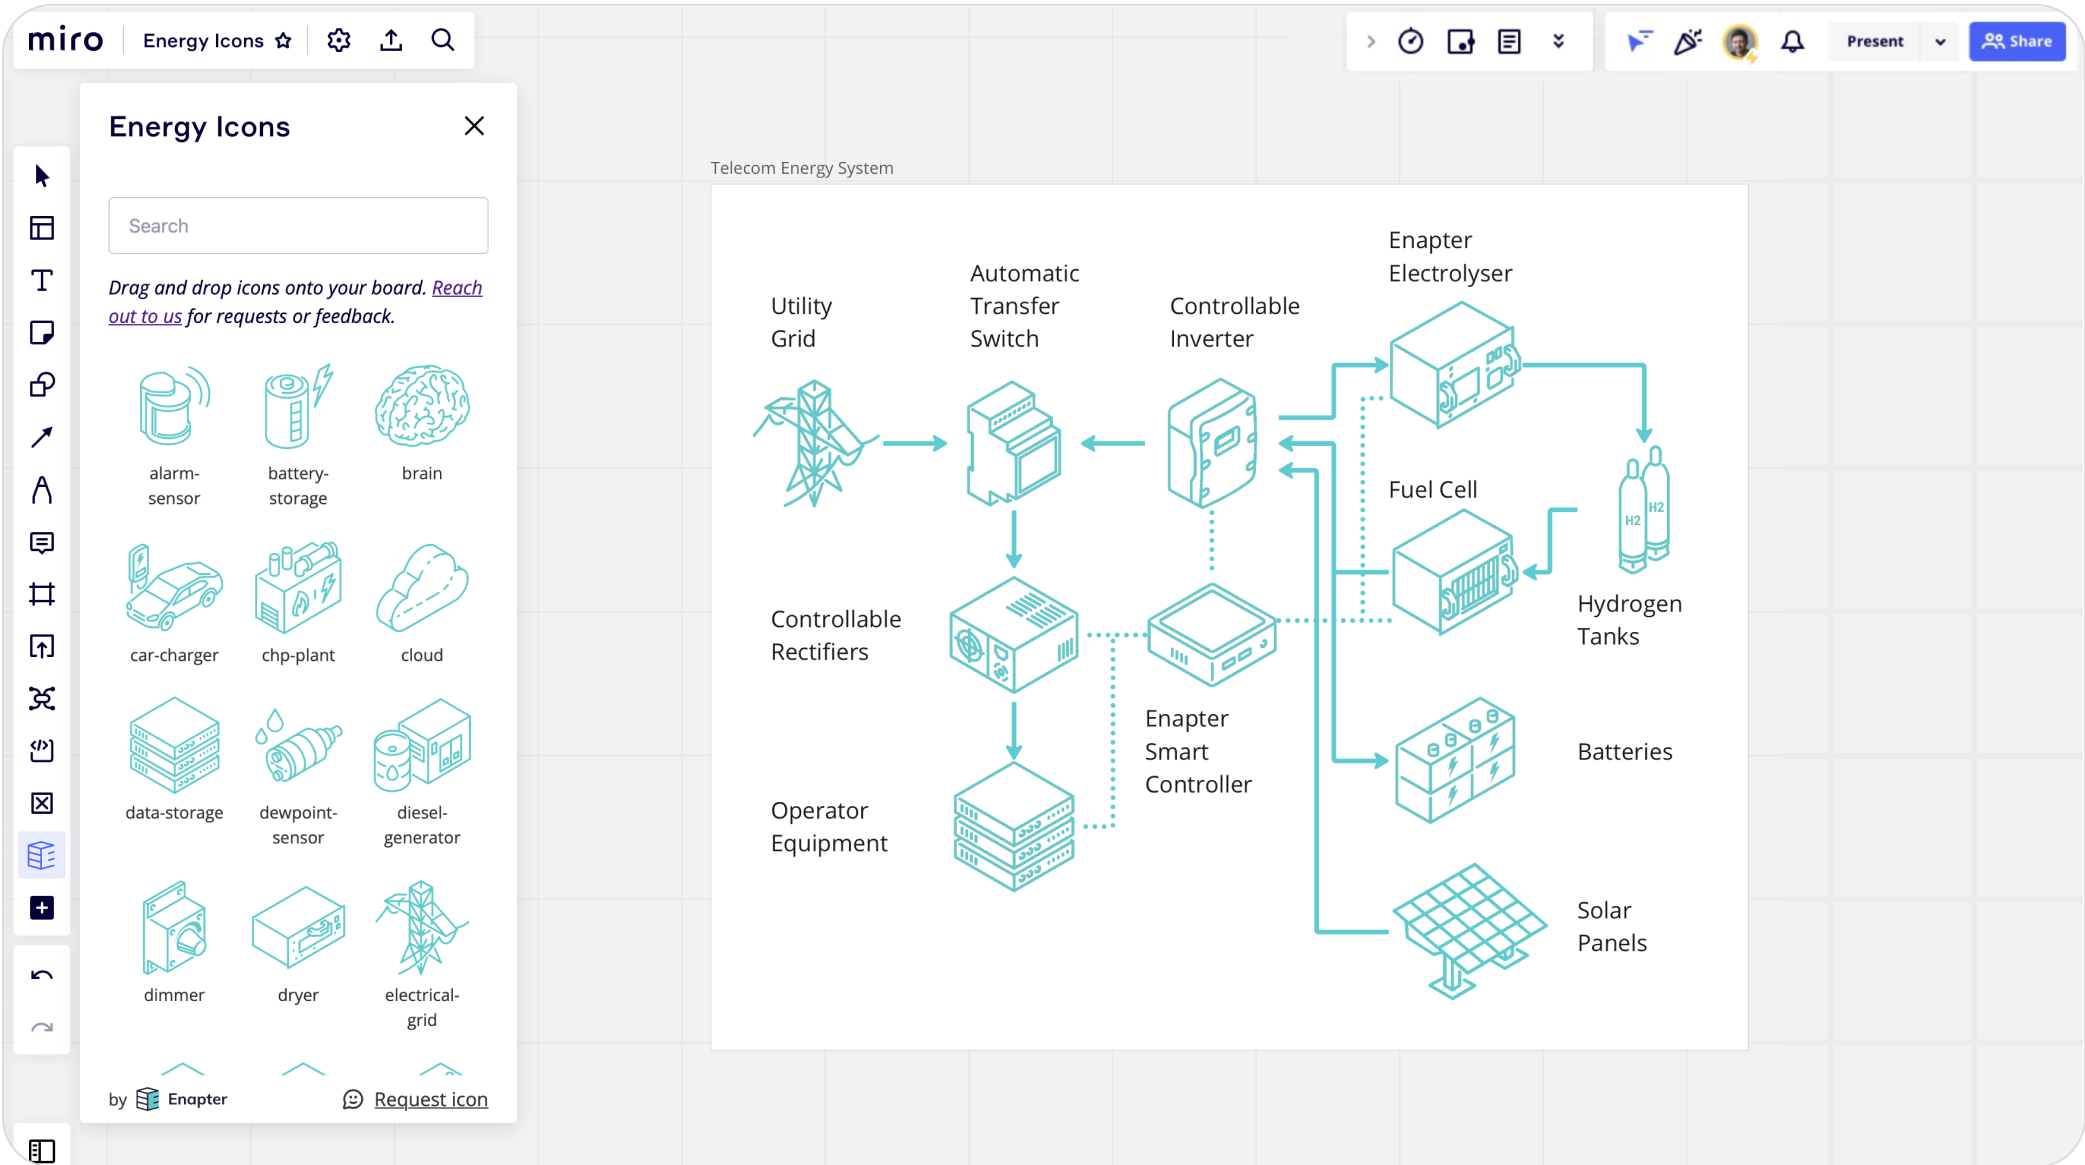
Task: Star the Energy Icons board
Action: tap(283, 41)
